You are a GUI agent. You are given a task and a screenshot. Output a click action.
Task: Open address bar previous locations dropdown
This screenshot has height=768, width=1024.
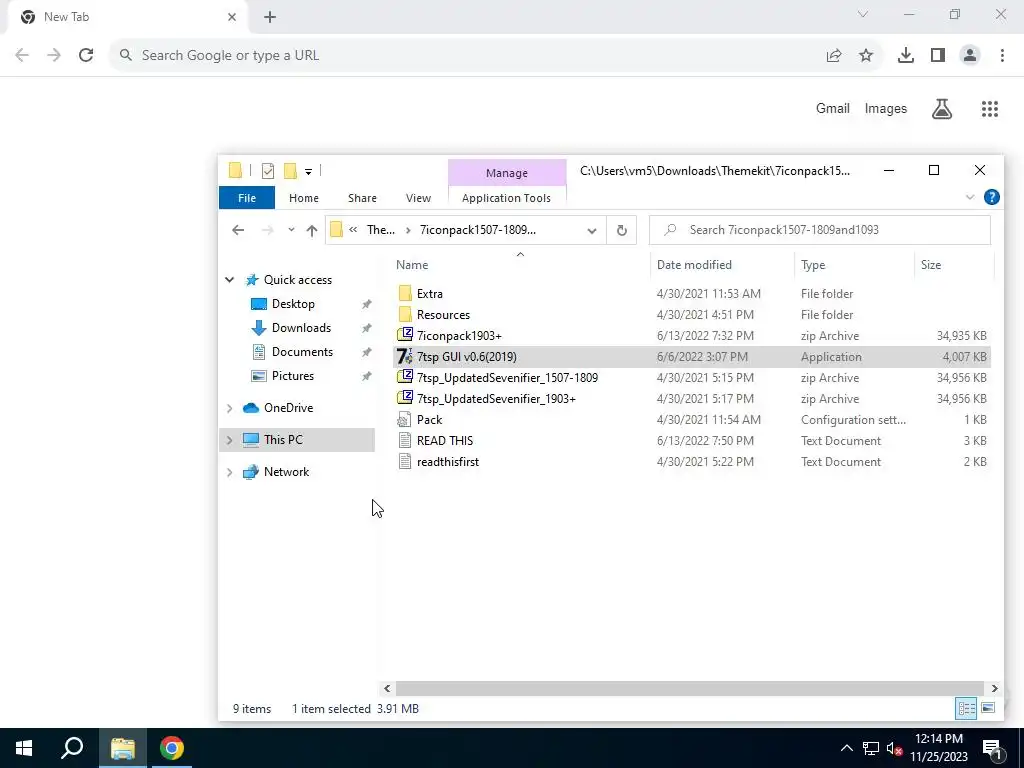coord(592,230)
